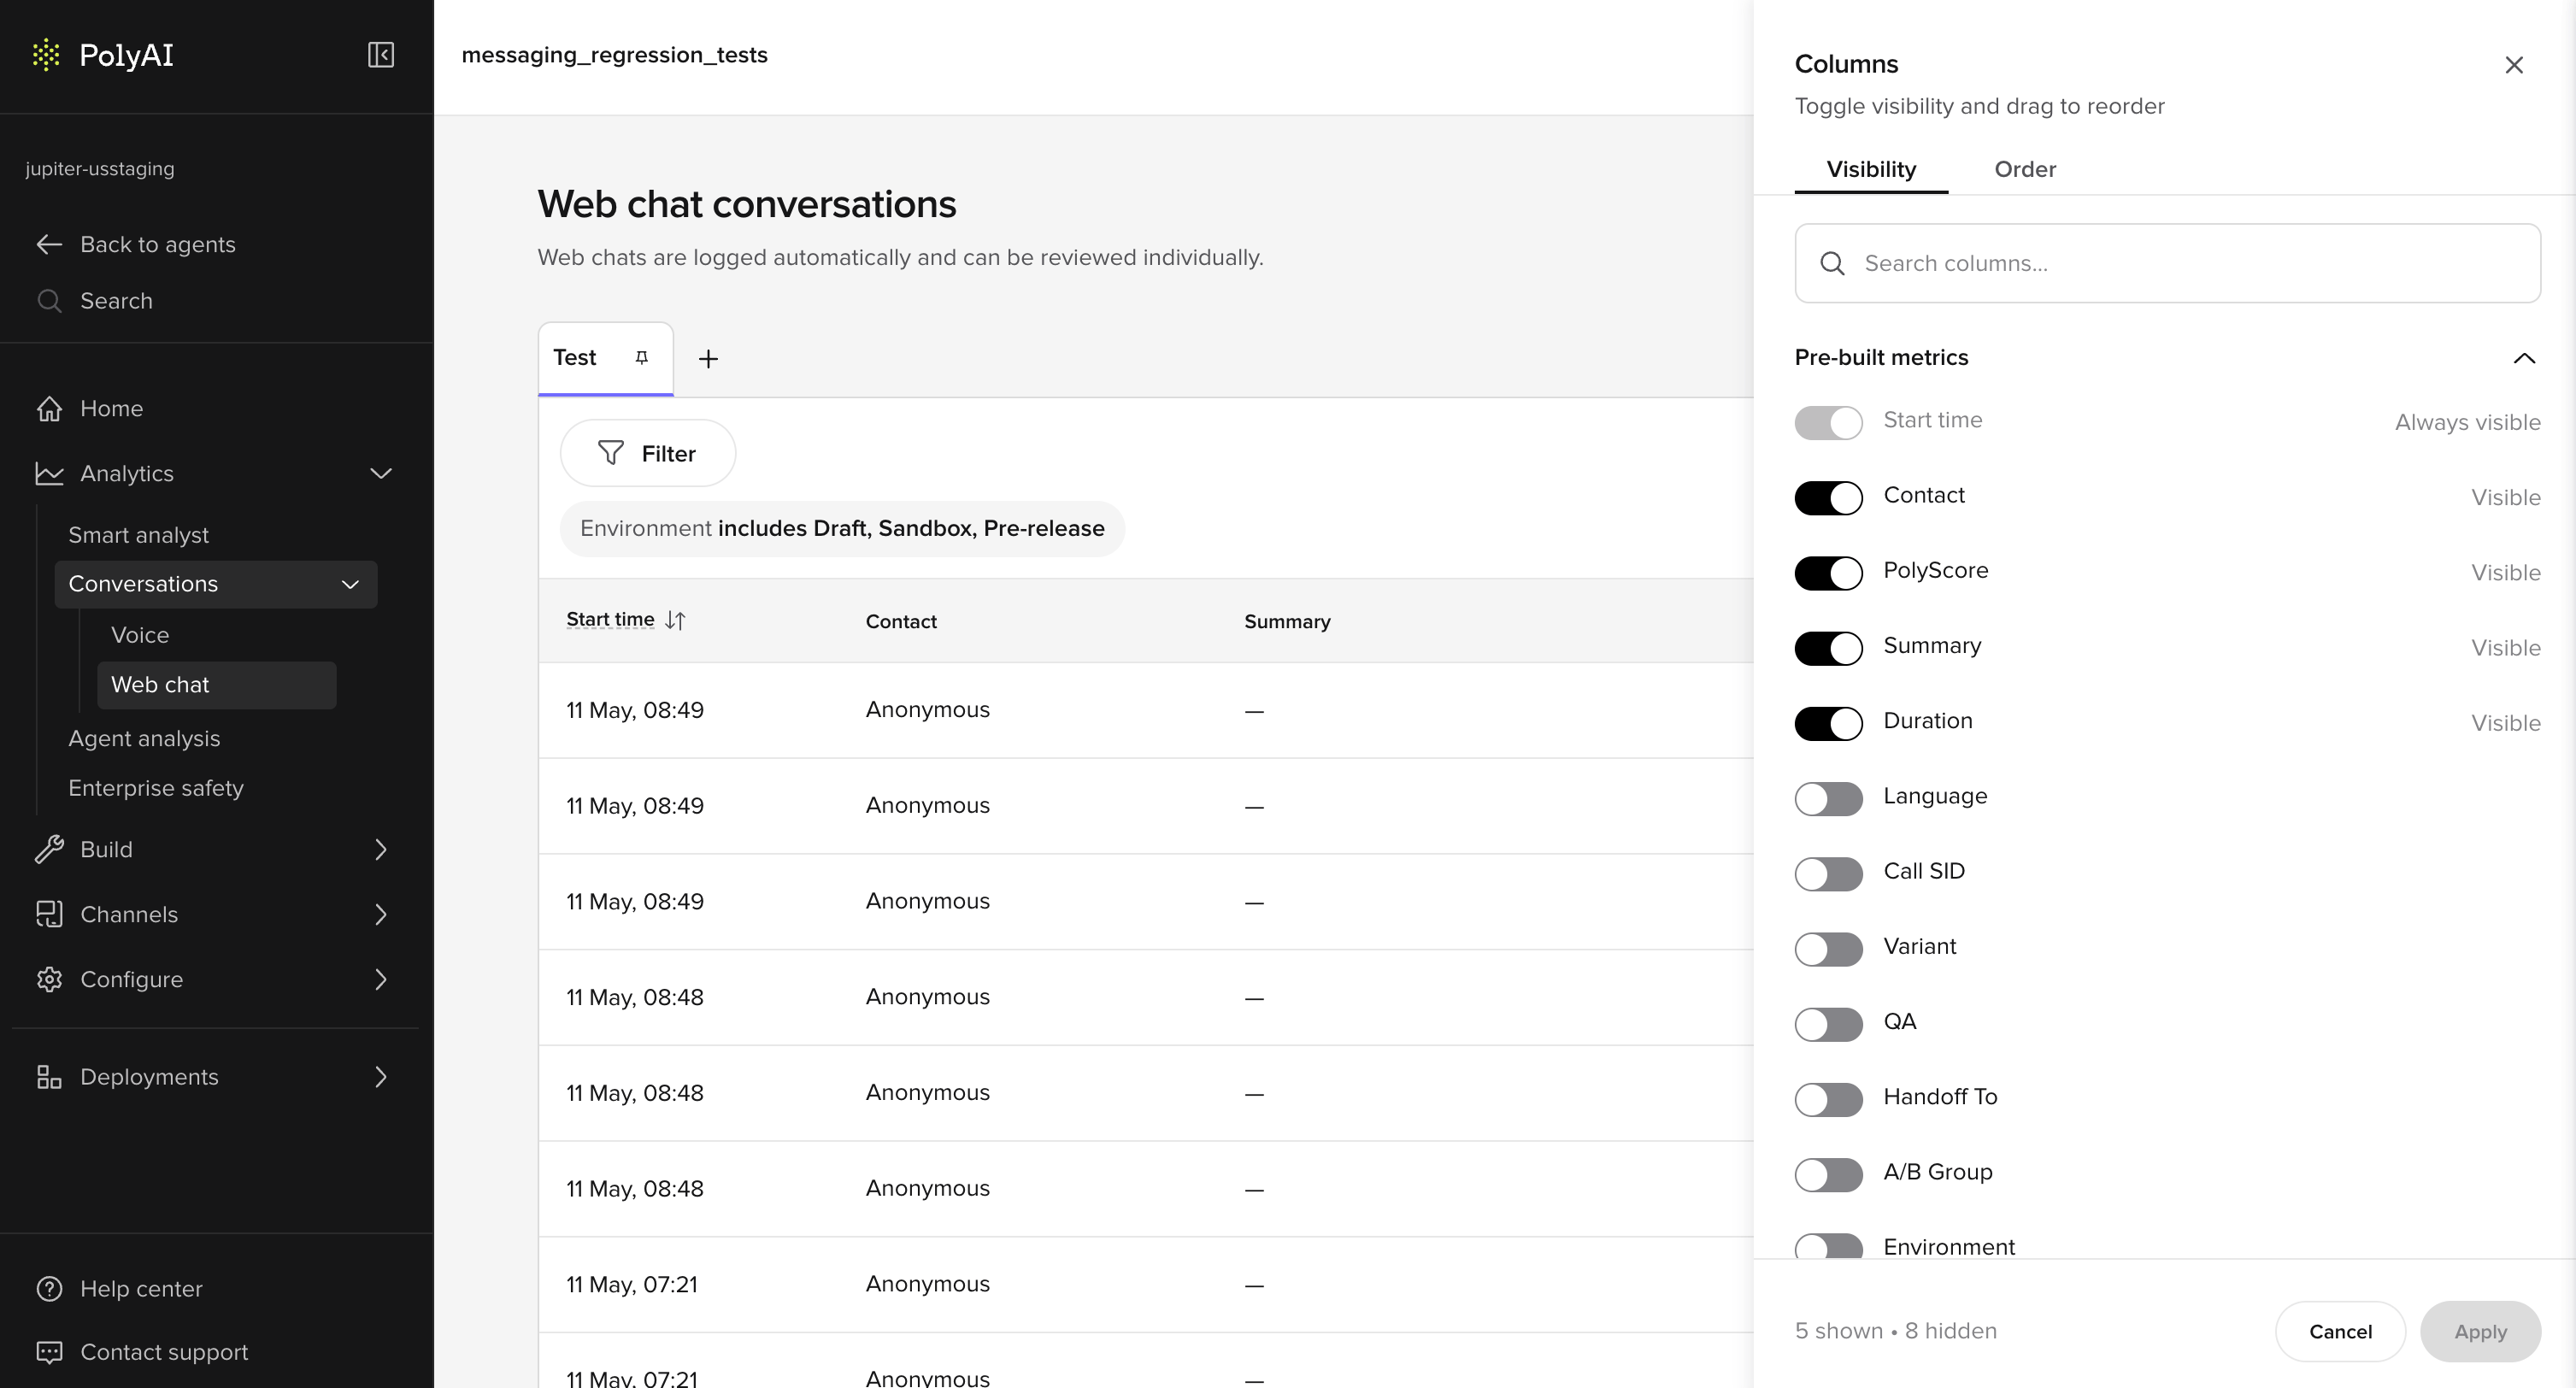Viewport: 2576px width, 1388px height.
Task: Click the Apply button
Action: click(x=2480, y=1332)
